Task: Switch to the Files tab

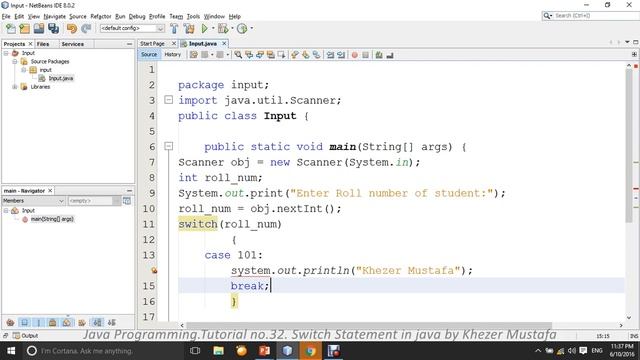Action: (x=43, y=44)
